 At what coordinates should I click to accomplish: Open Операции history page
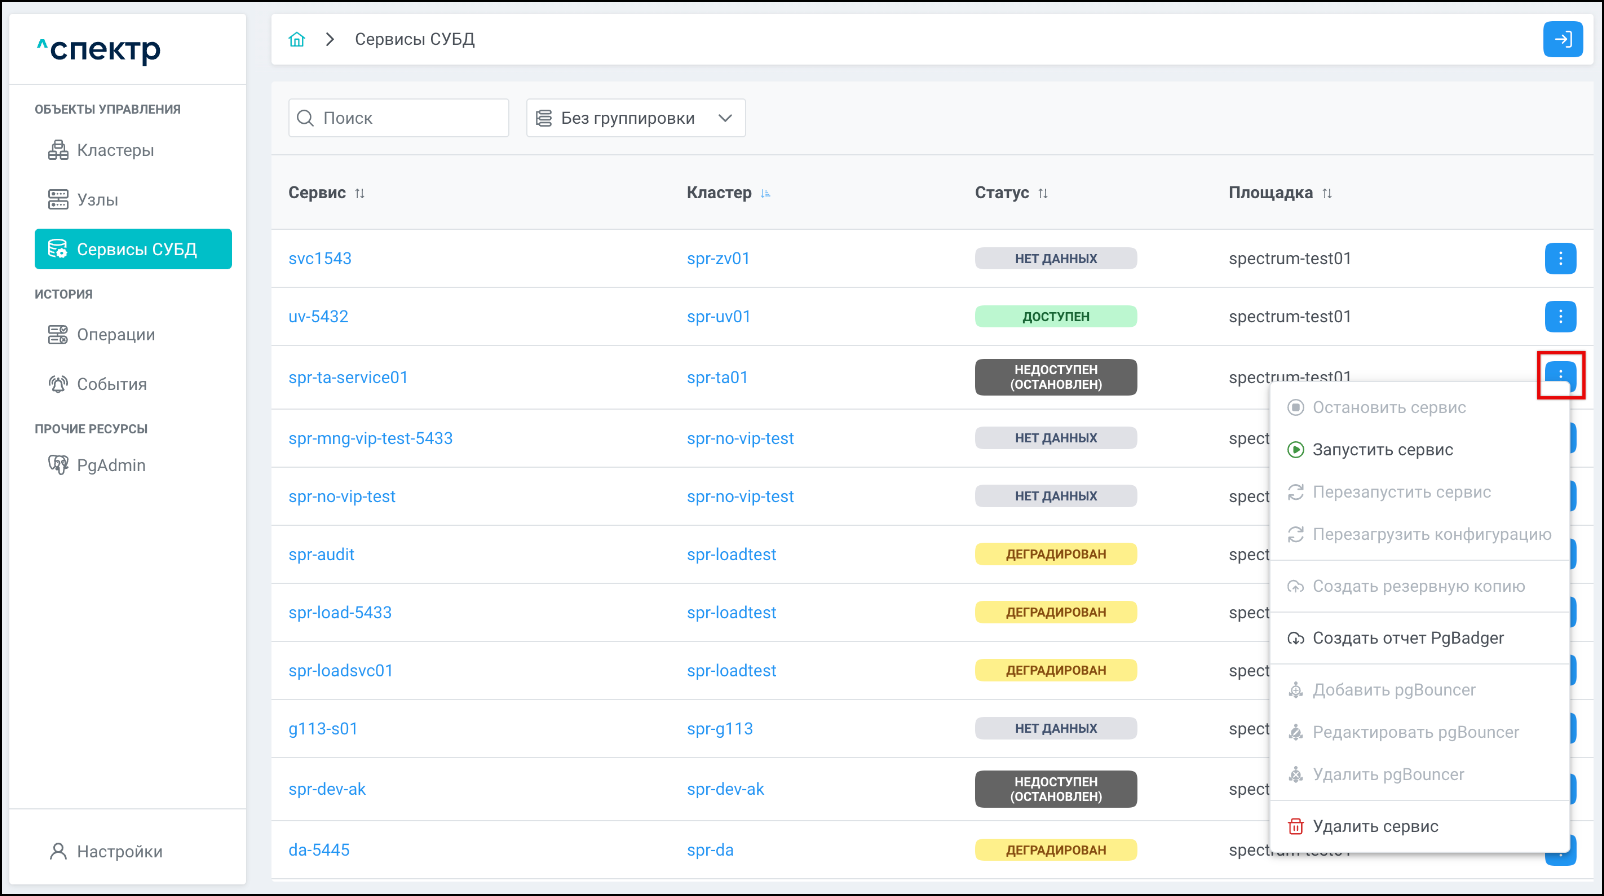coord(115,335)
